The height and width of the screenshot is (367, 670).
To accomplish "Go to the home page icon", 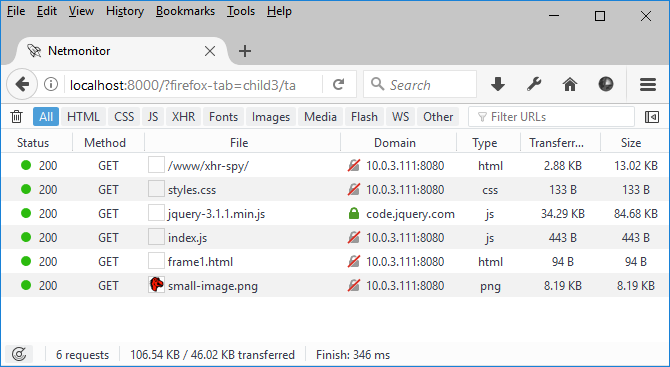I will 570,85.
